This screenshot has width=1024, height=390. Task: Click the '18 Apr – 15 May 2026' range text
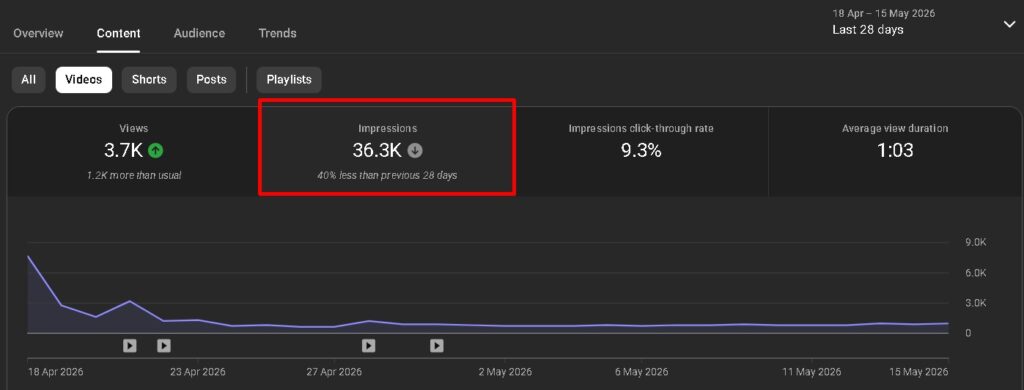click(x=883, y=13)
